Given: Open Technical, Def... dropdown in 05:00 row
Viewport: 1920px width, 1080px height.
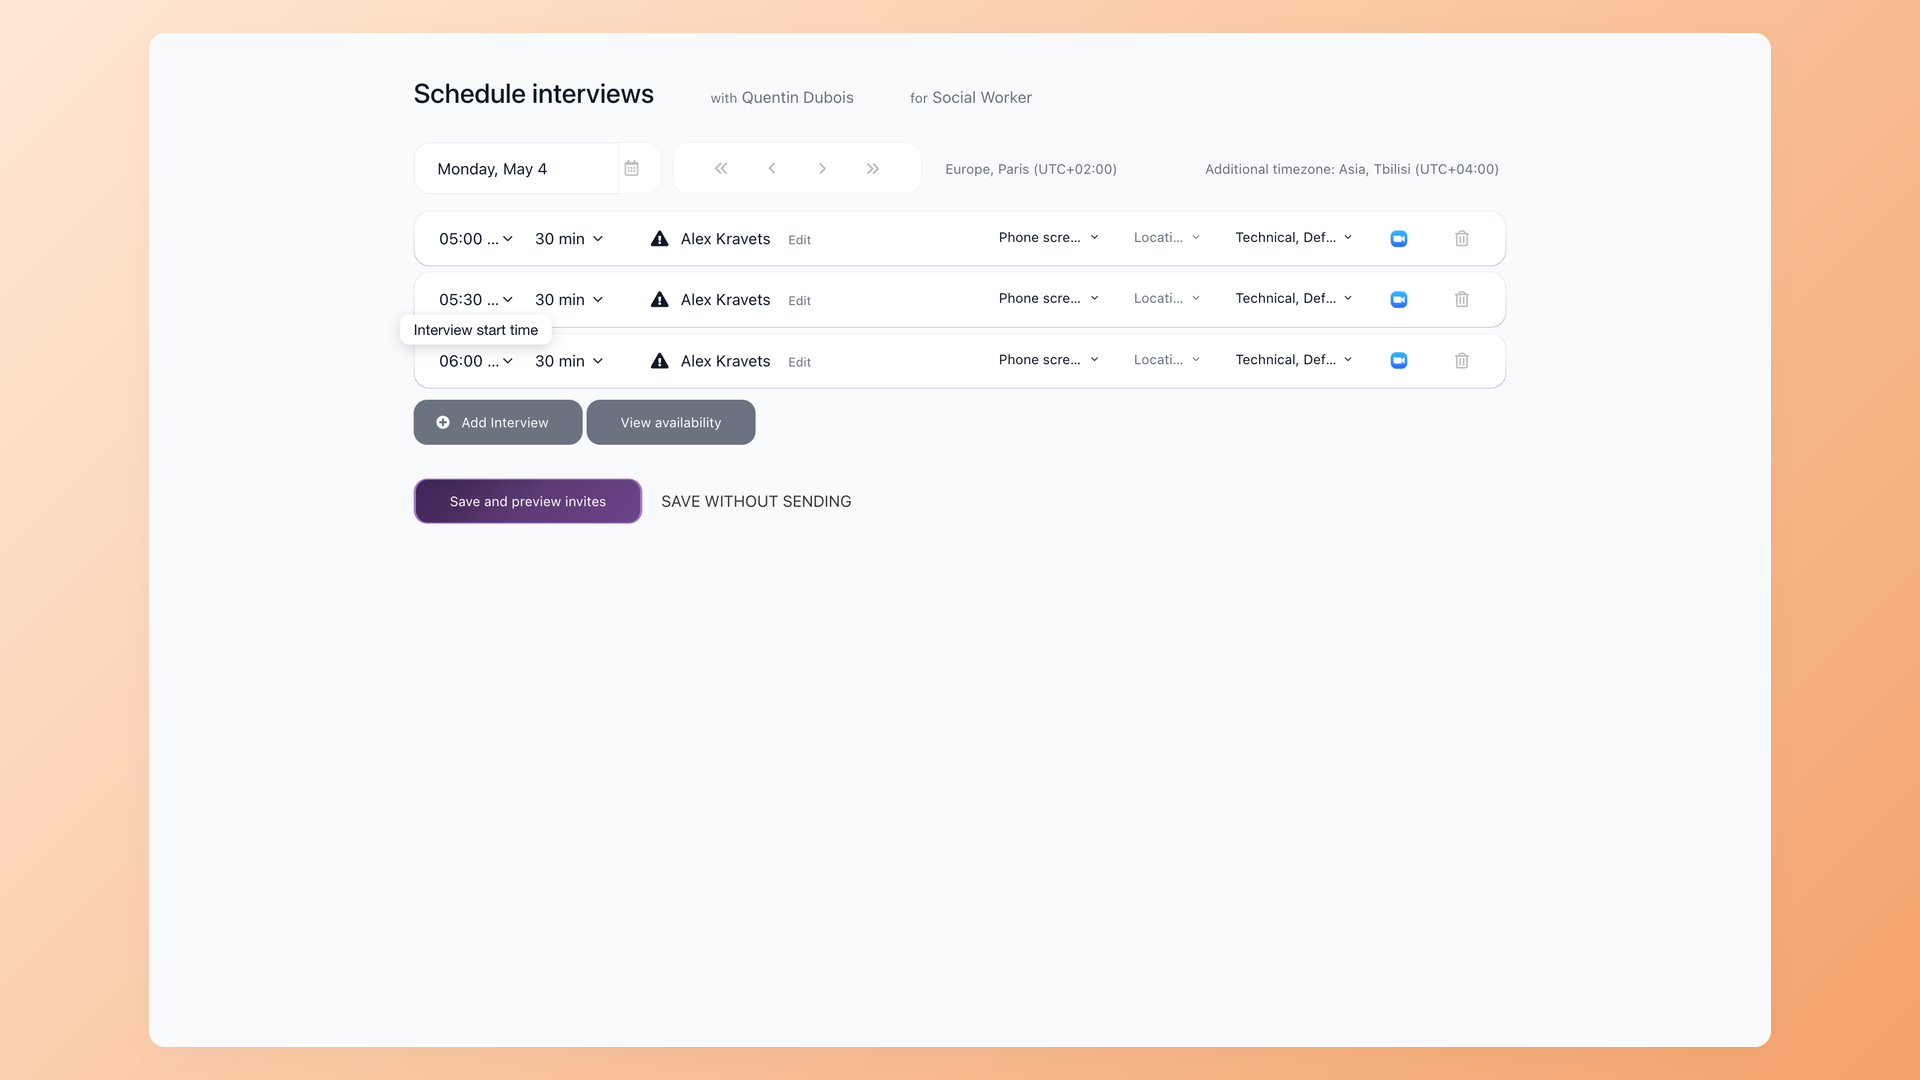Looking at the screenshot, I should (1294, 237).
